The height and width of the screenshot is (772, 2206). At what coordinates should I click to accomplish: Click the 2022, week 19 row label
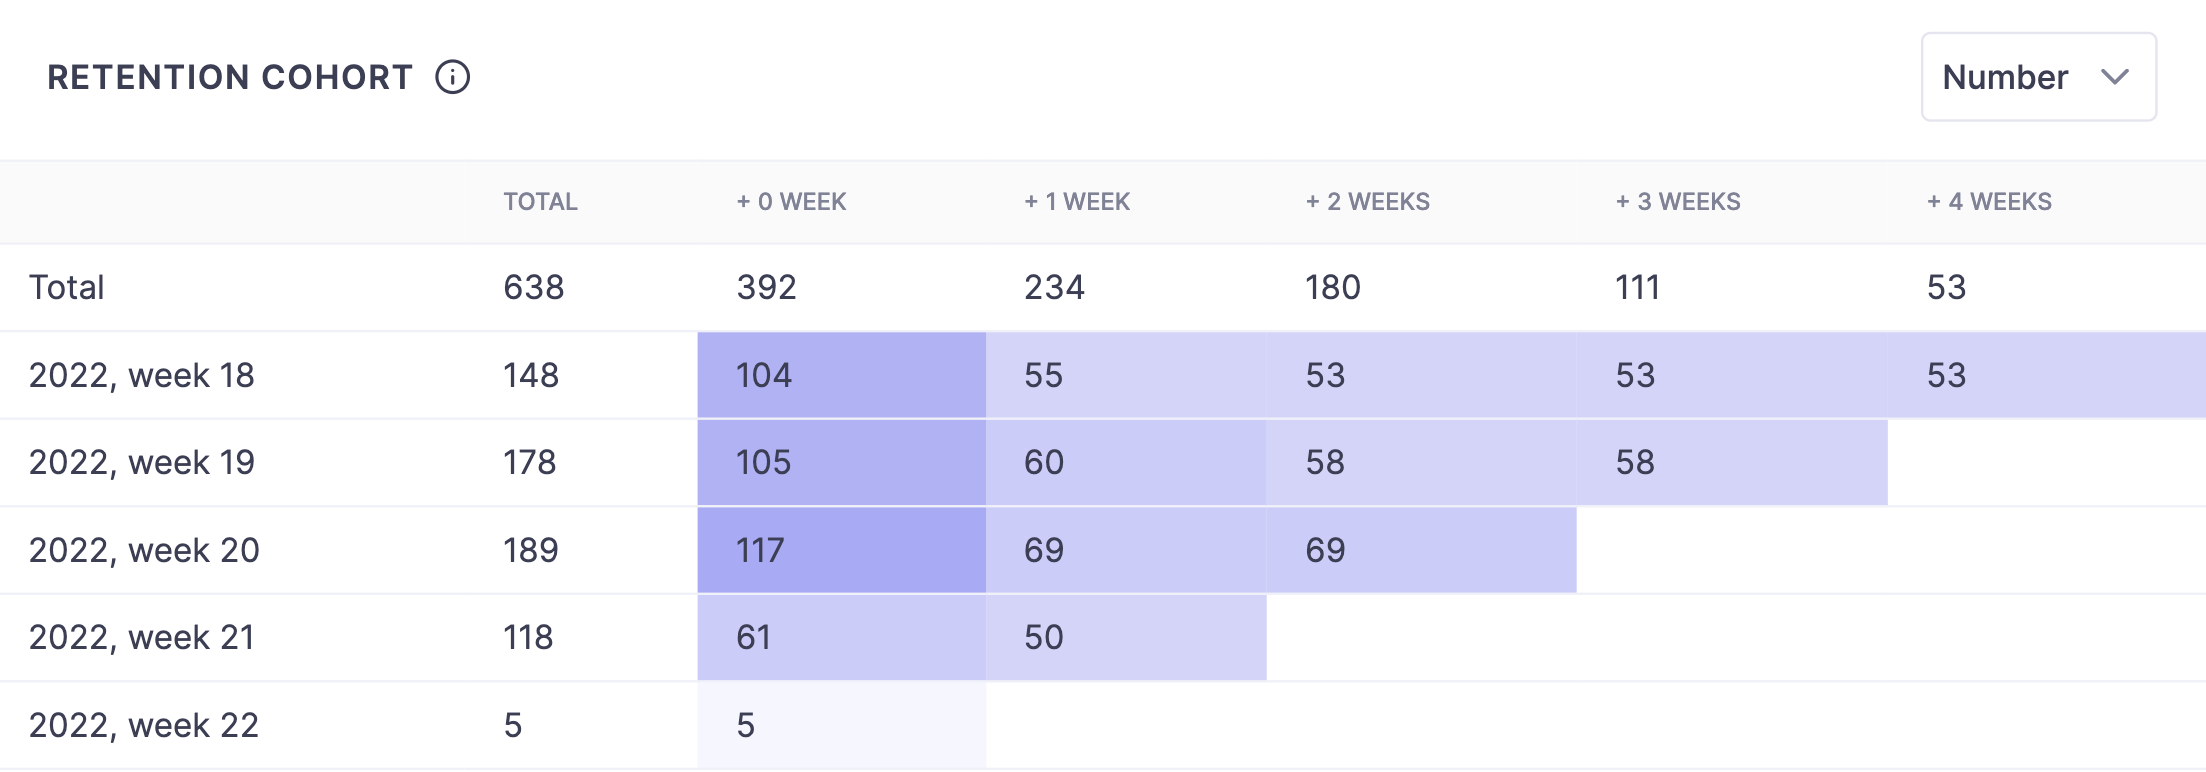click(142, 462)
